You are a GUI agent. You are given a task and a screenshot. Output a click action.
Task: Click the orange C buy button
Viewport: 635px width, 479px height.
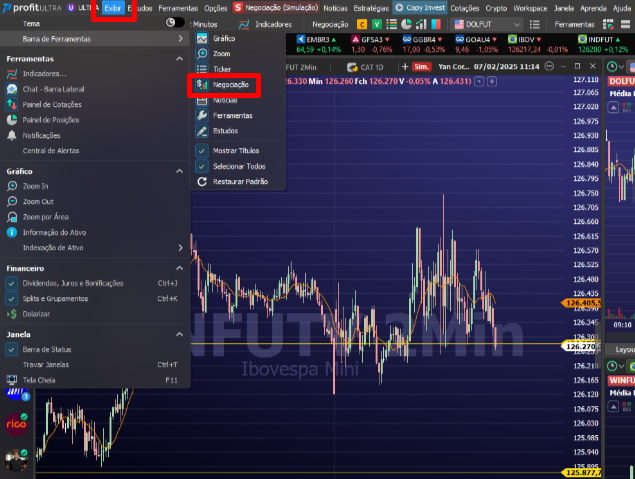click(x=362, y=25)
